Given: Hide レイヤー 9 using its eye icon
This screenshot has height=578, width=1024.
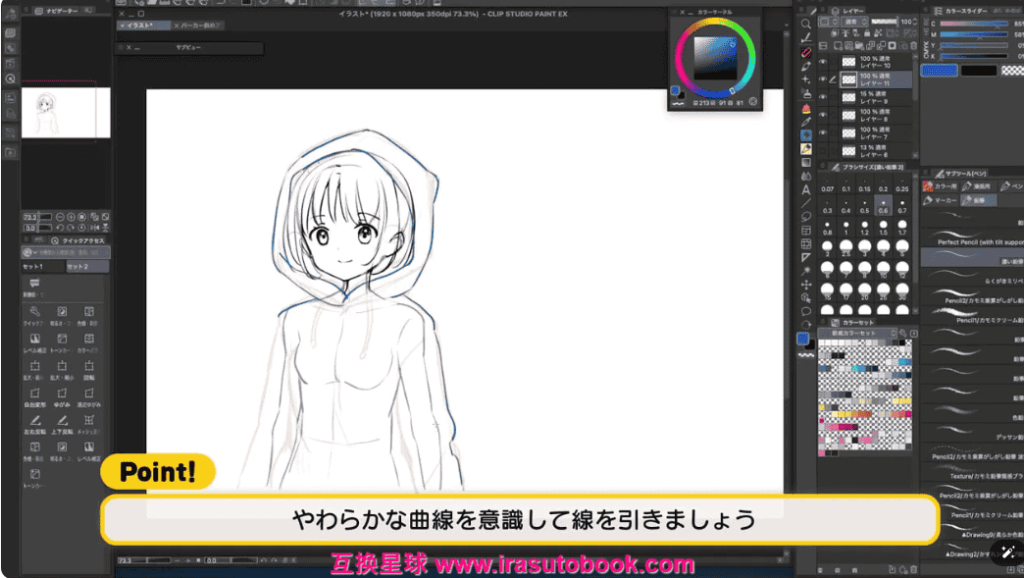Looking at the screenshot, I should (x=823, y=96).
